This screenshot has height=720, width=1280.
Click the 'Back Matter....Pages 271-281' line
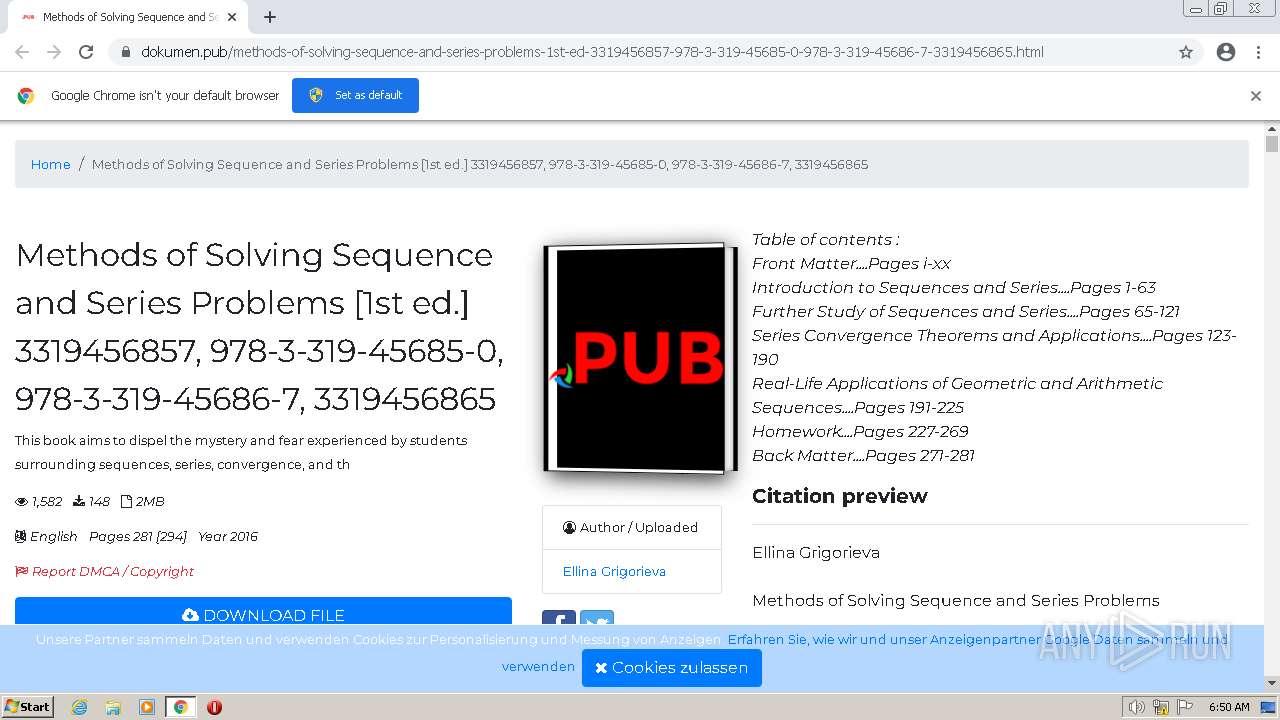coord(863,455)
